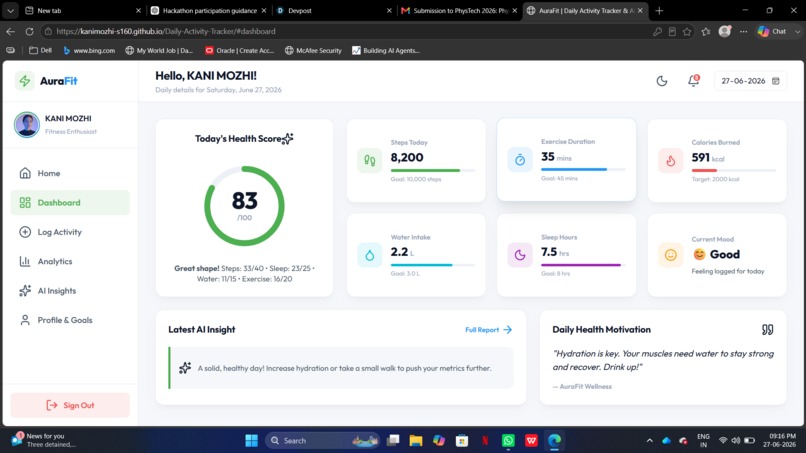Viewport: 806px width, 453px height.
Task: Open File Explorer from the taskbar
Action: click(415, 441)
